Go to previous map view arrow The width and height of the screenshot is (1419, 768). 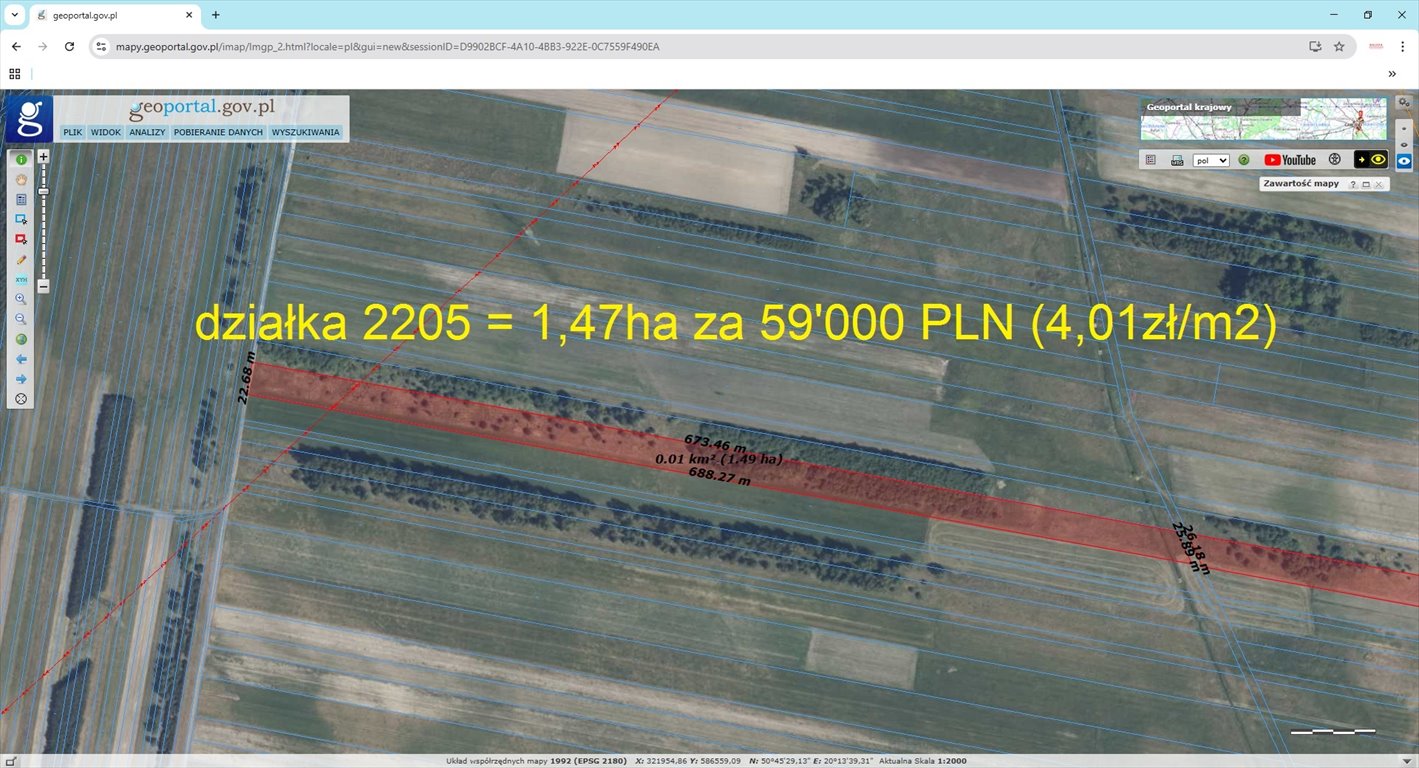[x=20, y=359]
